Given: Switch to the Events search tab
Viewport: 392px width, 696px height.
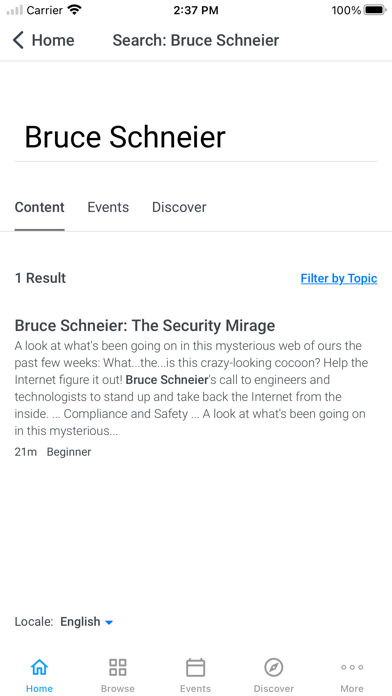Looking at the screenshot, I should (108, 207).
